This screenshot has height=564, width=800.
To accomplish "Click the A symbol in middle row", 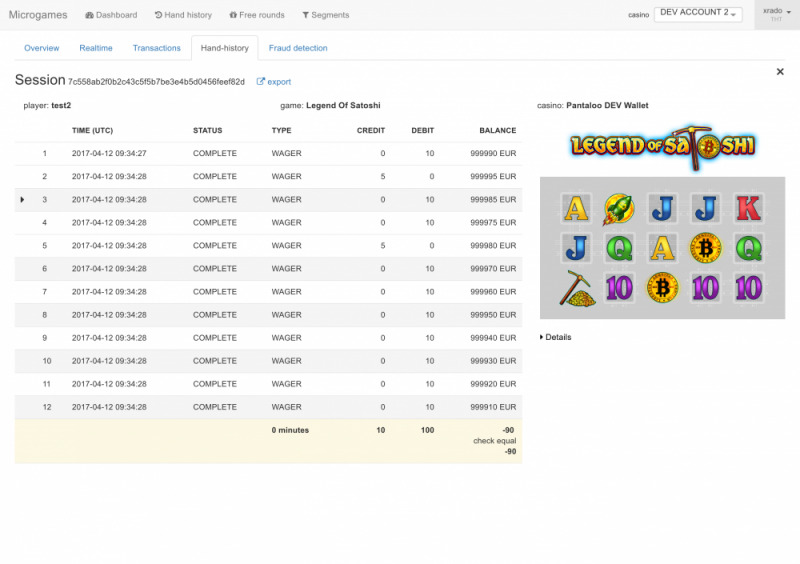I will click(x=662, y=249).
